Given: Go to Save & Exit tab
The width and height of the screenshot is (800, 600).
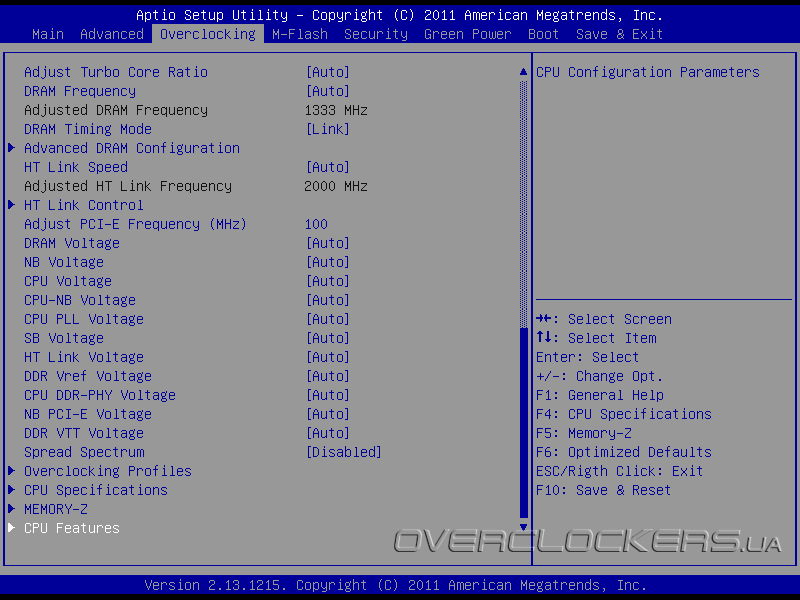Looking at the screenshot, I should click(x=619, y=34).
